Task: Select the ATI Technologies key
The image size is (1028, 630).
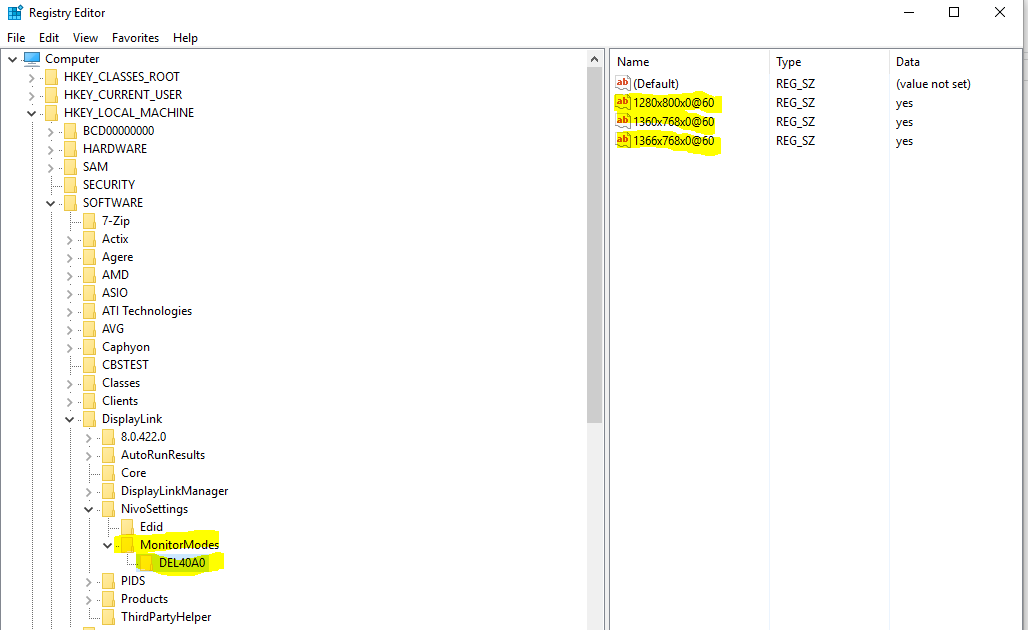Action: point(146,311)
